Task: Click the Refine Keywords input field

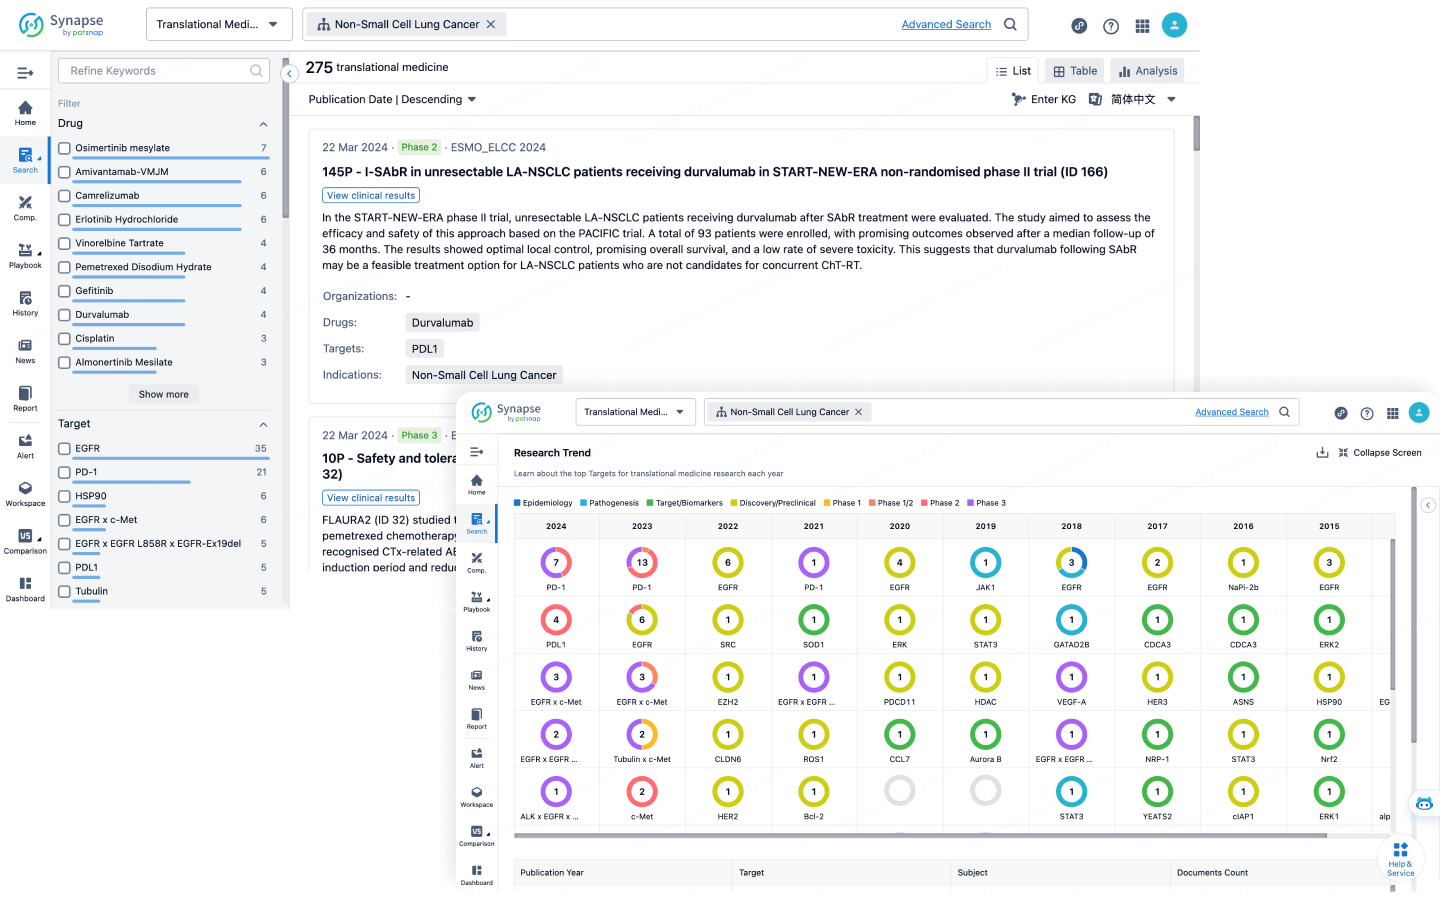Action: click(156, 71)
